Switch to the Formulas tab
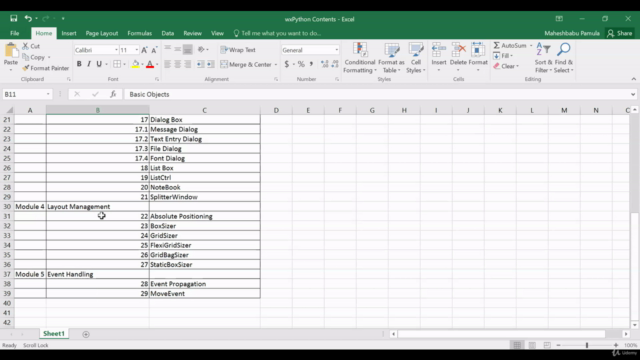Image resolution: width=640 pixels, height=360 pixels. [140, 33]
